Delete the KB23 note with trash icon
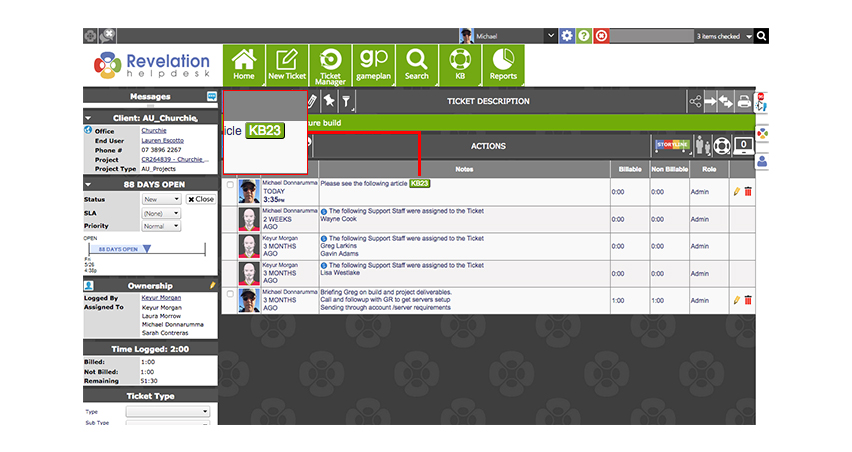 [748, 191]
